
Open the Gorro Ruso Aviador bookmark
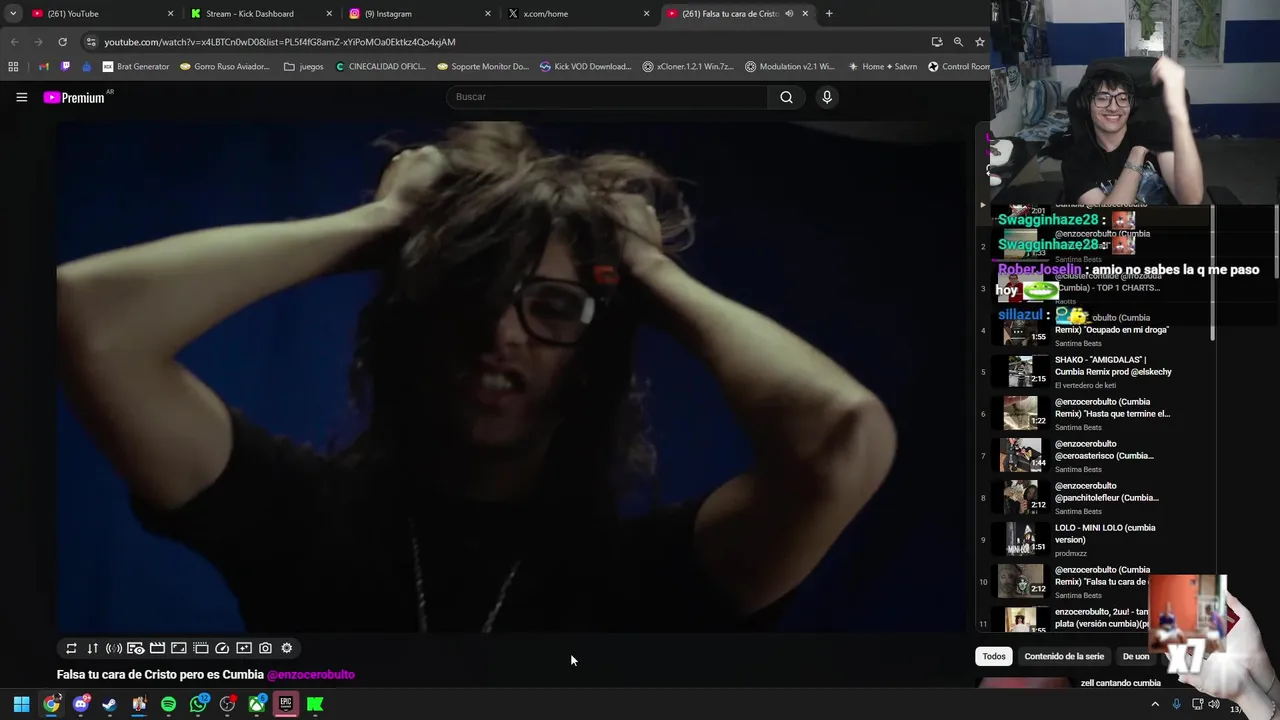pyautogui.click(x=225, y=67)
